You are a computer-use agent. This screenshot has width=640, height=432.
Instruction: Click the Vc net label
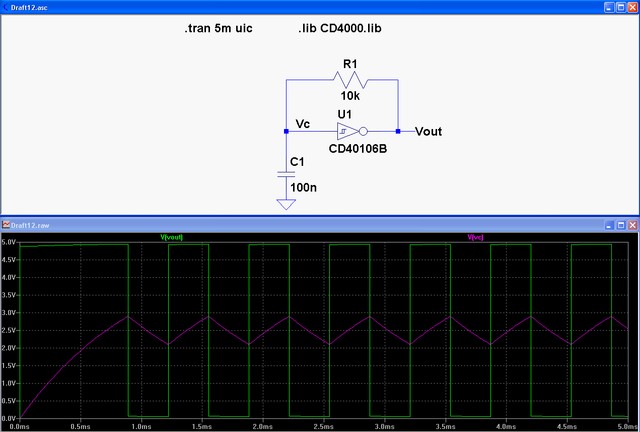tap(302, 124)
